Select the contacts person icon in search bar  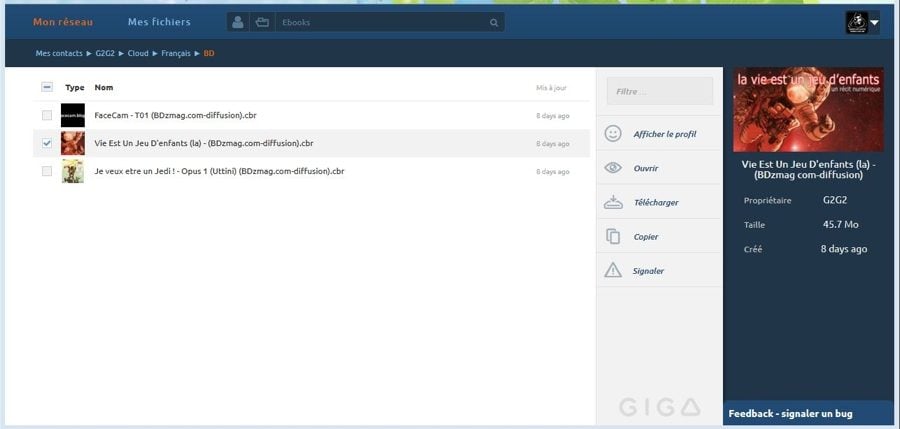(238, 22)
